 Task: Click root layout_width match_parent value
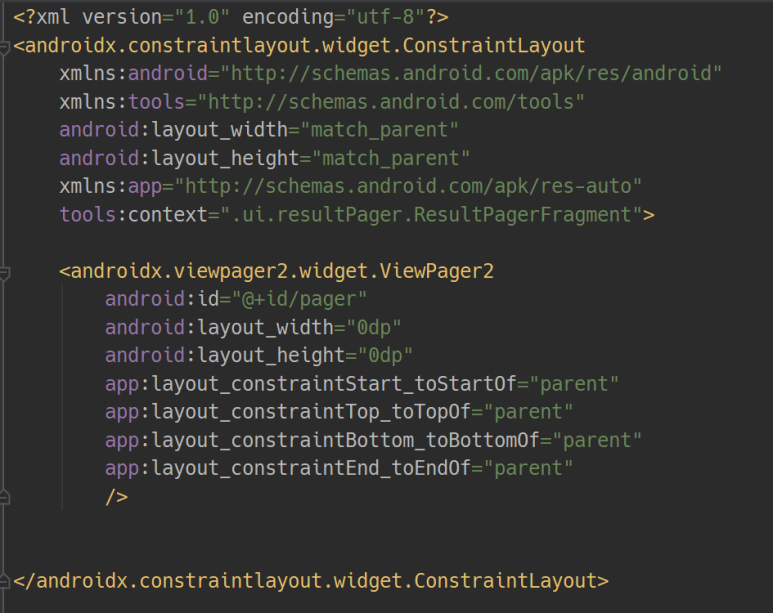[x=385, y=130]
